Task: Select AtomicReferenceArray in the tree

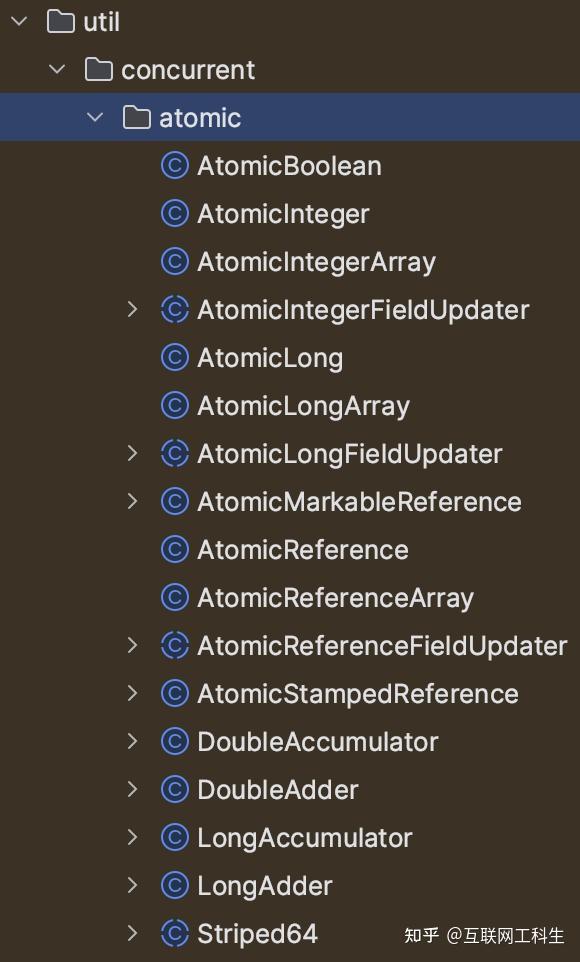Action: 334,597
